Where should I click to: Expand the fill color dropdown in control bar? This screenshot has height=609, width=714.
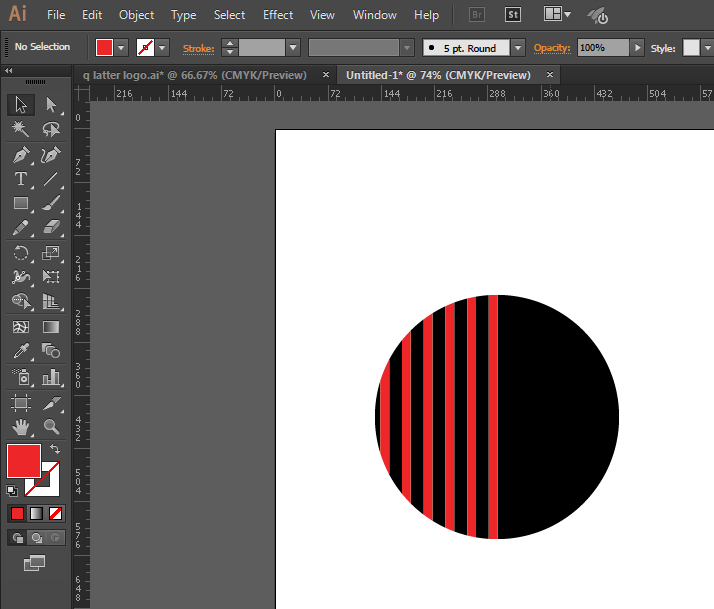122,47
